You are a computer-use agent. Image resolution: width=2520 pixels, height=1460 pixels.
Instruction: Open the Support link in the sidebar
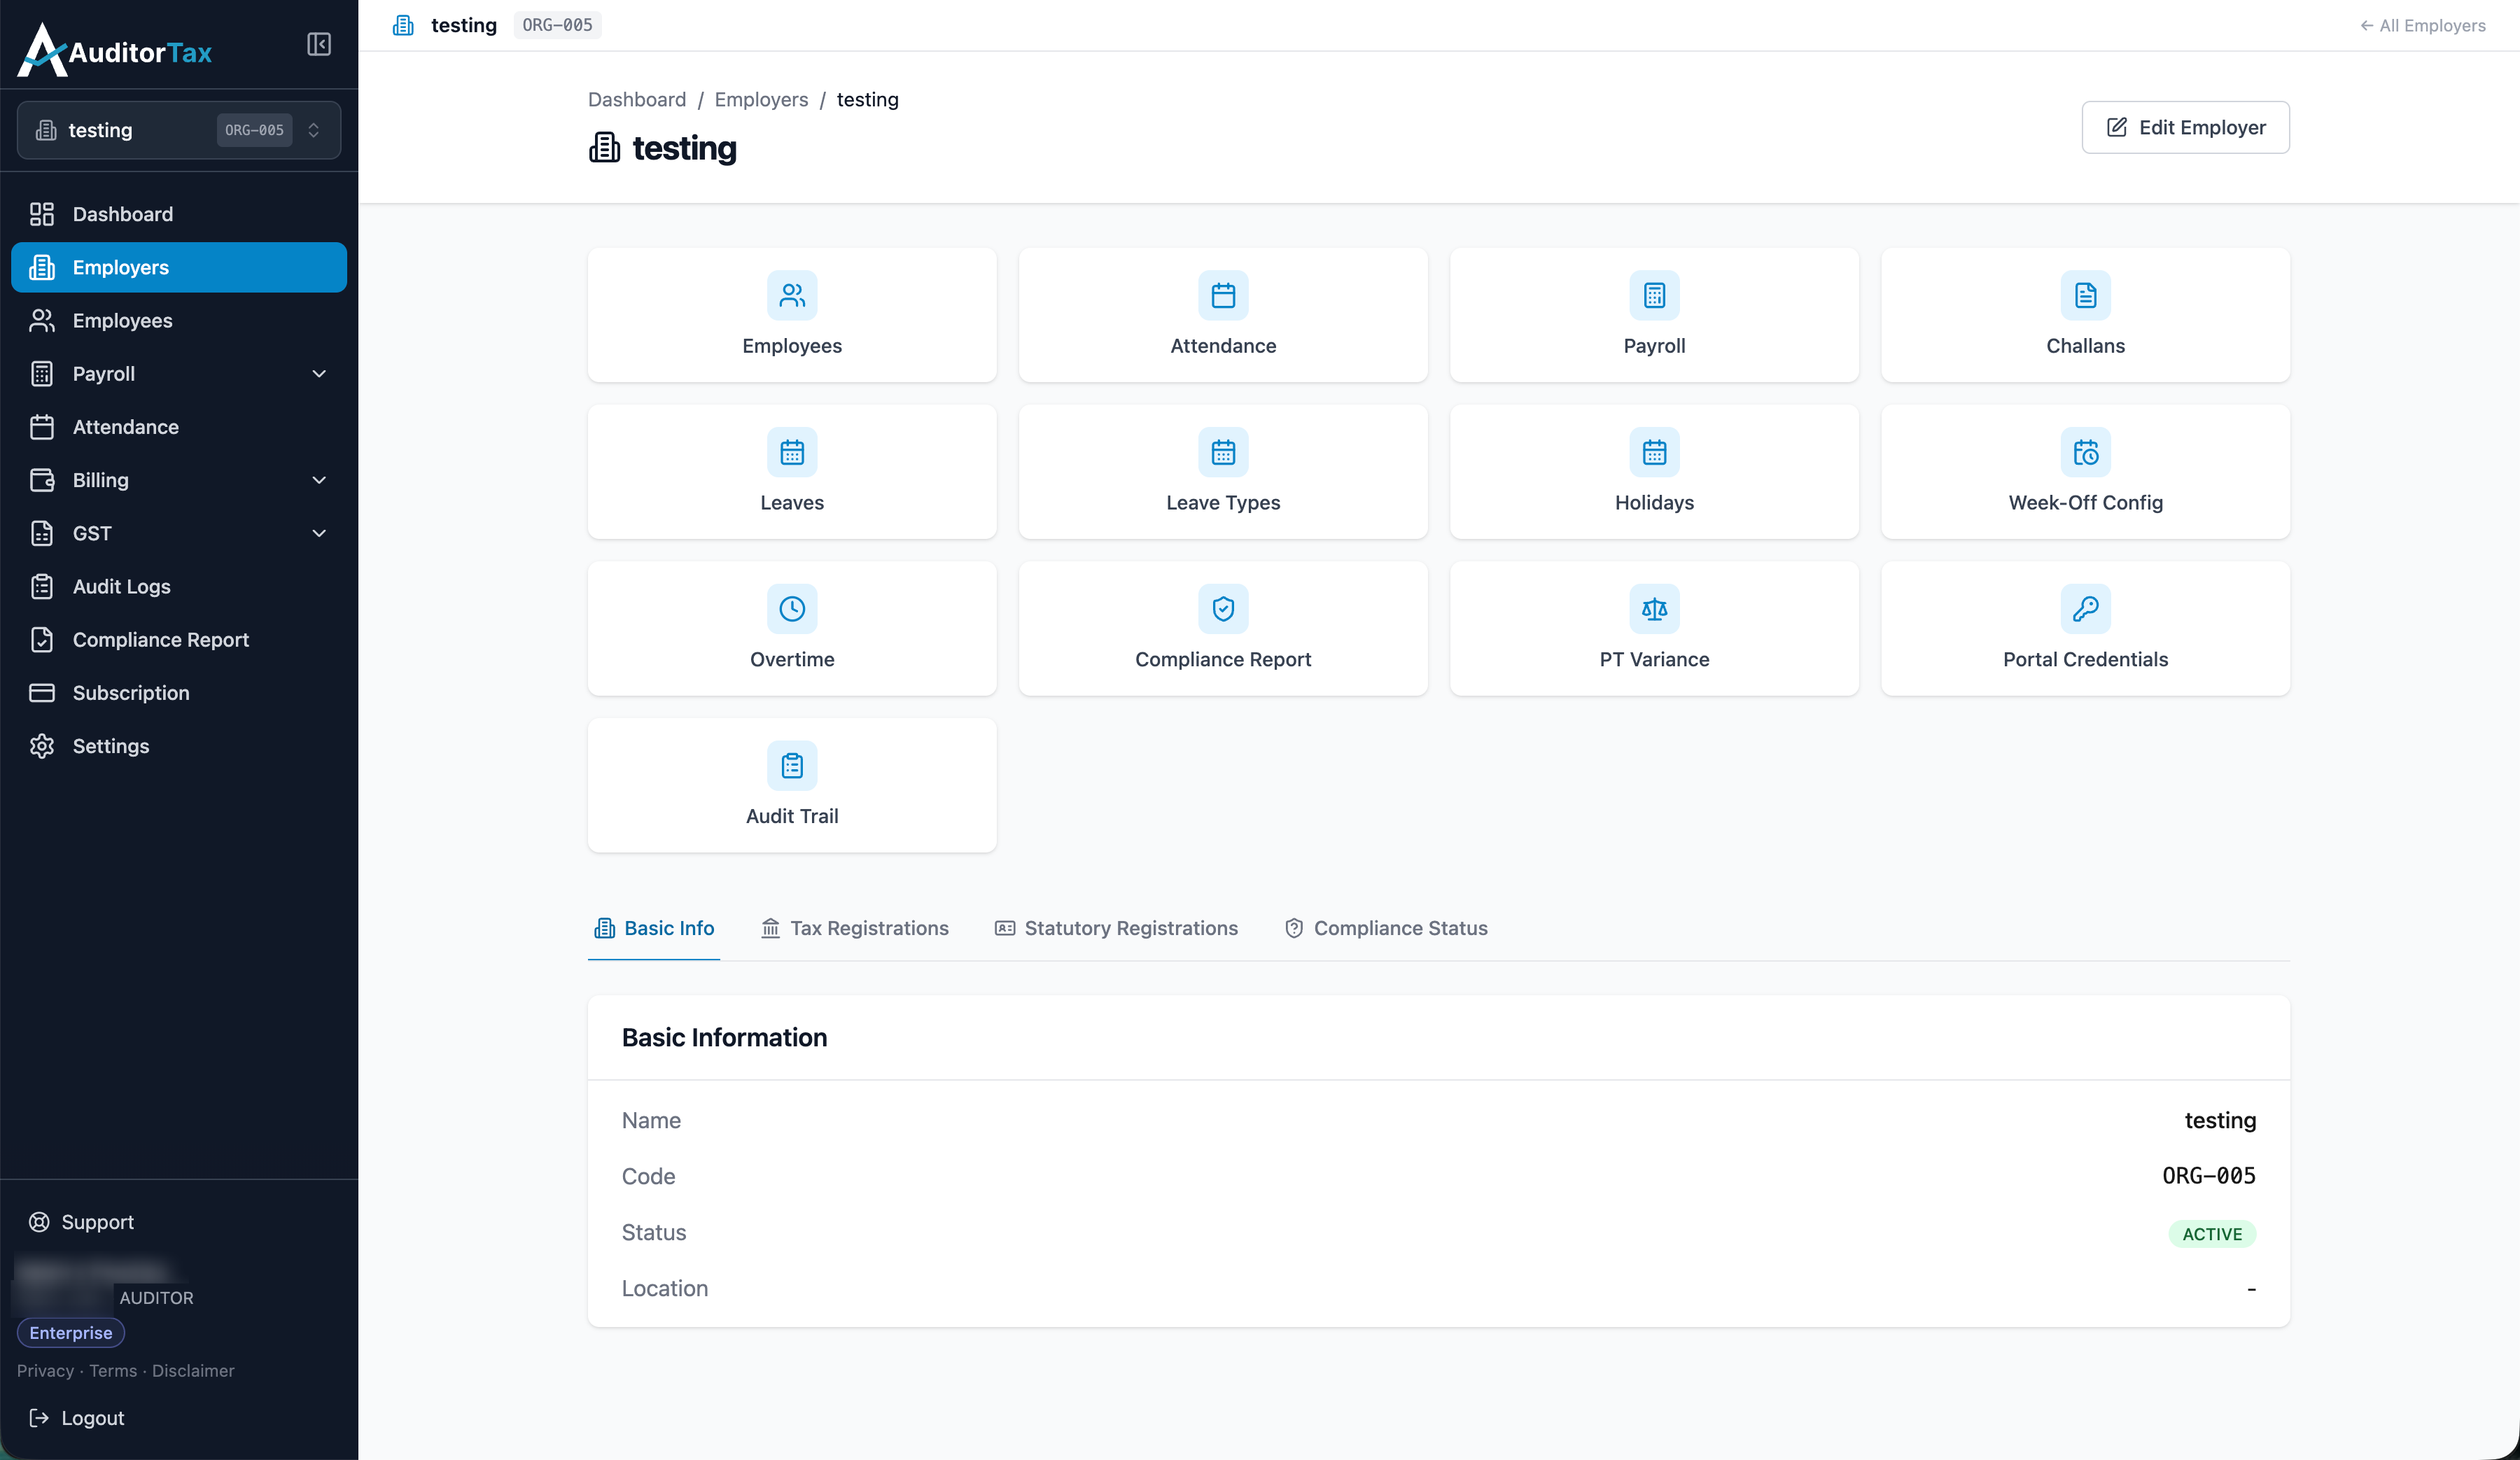click(82, 1222)
